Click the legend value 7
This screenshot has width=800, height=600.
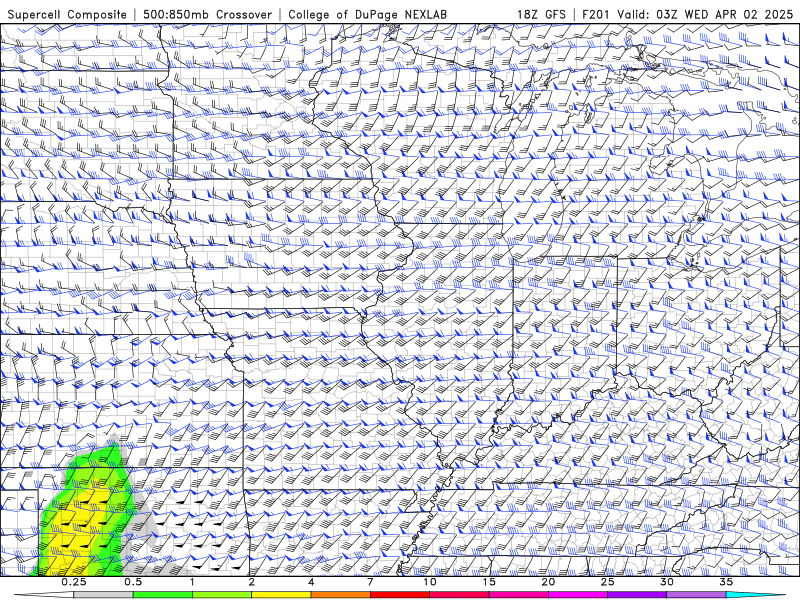(x=370, y=582)
